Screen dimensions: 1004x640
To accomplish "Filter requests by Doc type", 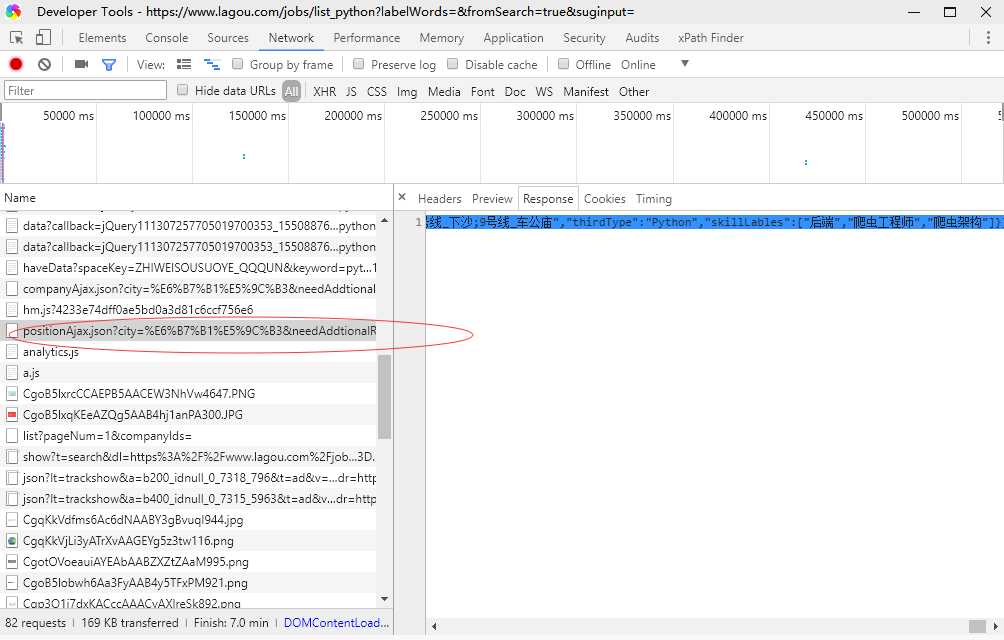I will click(515, 92).
